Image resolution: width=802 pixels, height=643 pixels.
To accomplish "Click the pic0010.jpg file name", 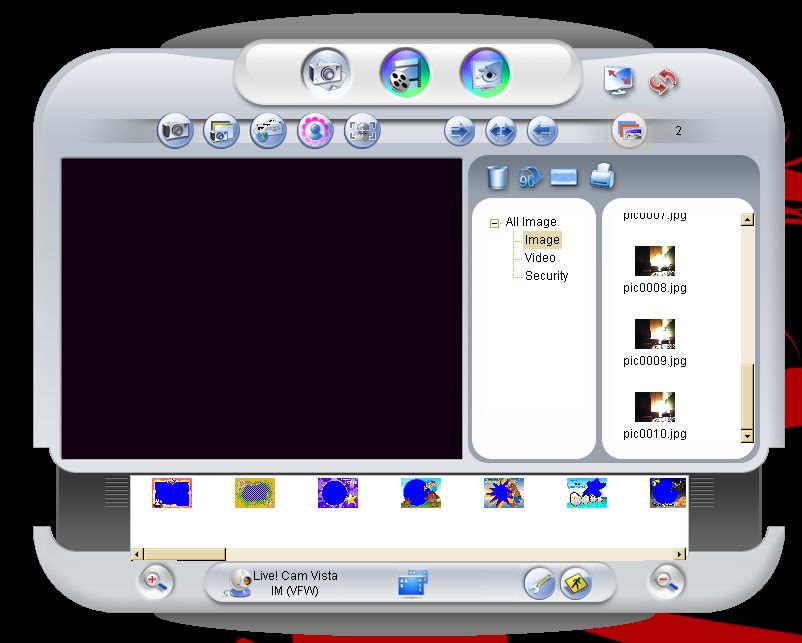I will (x=655, y=434).
